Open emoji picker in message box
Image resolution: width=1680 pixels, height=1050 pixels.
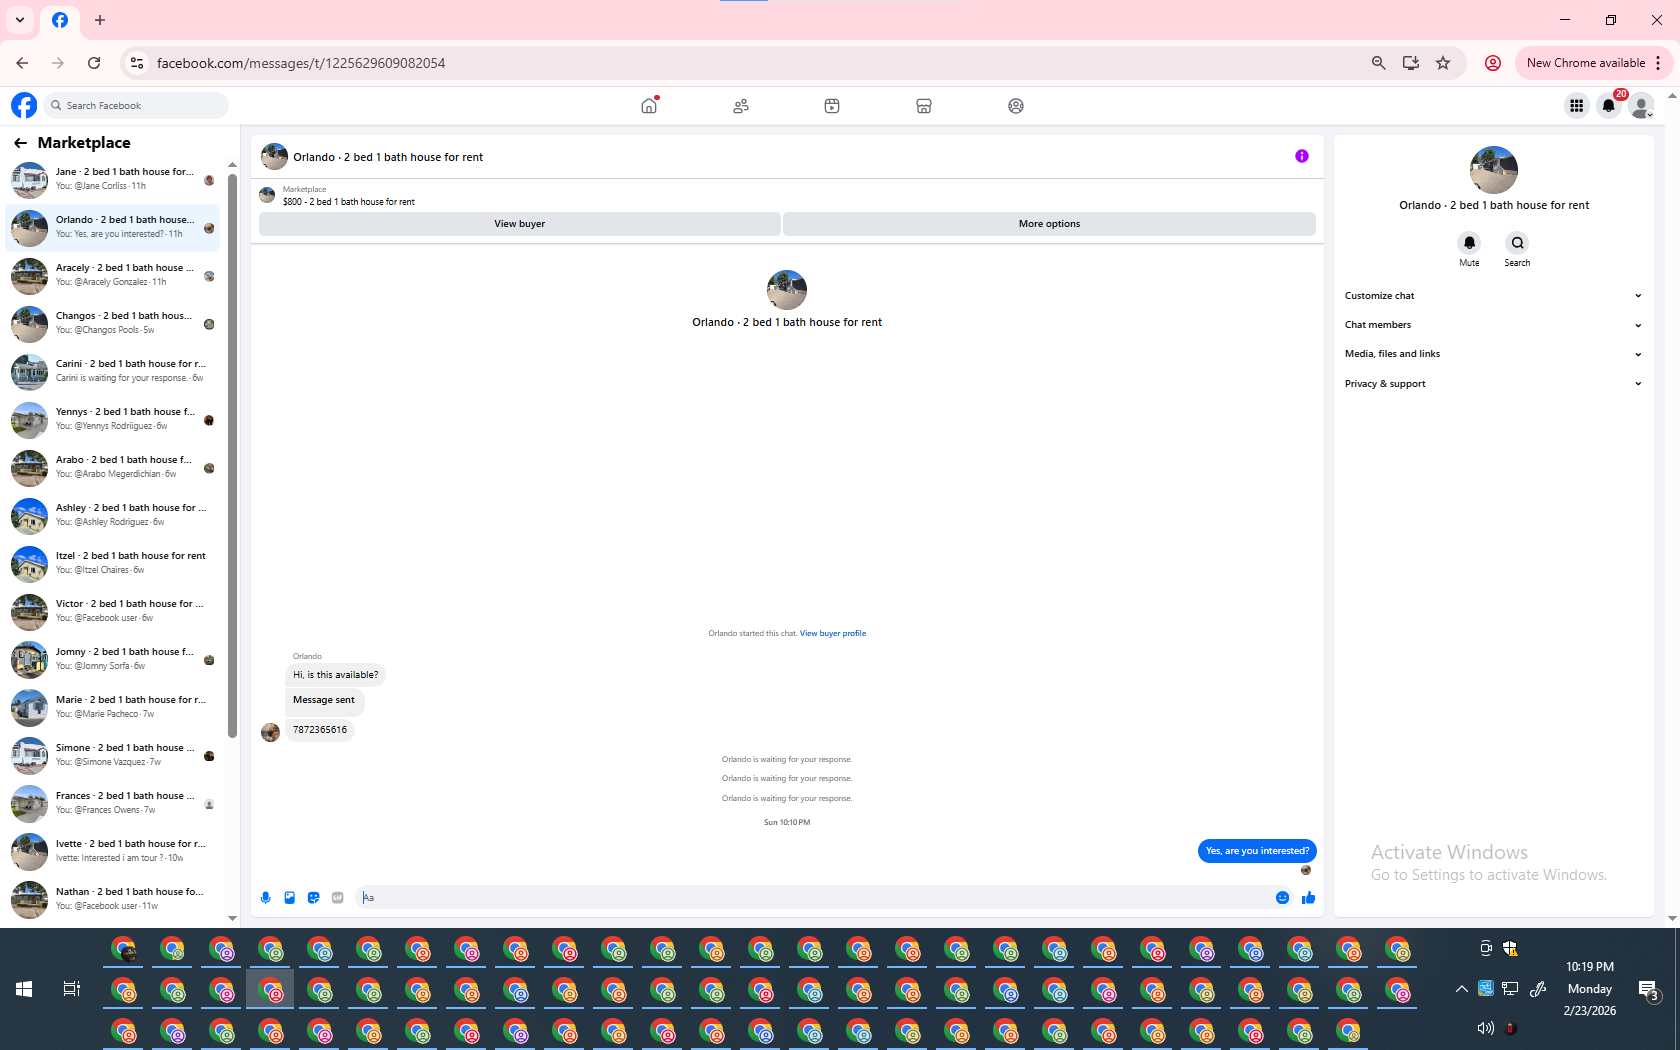1282,898
